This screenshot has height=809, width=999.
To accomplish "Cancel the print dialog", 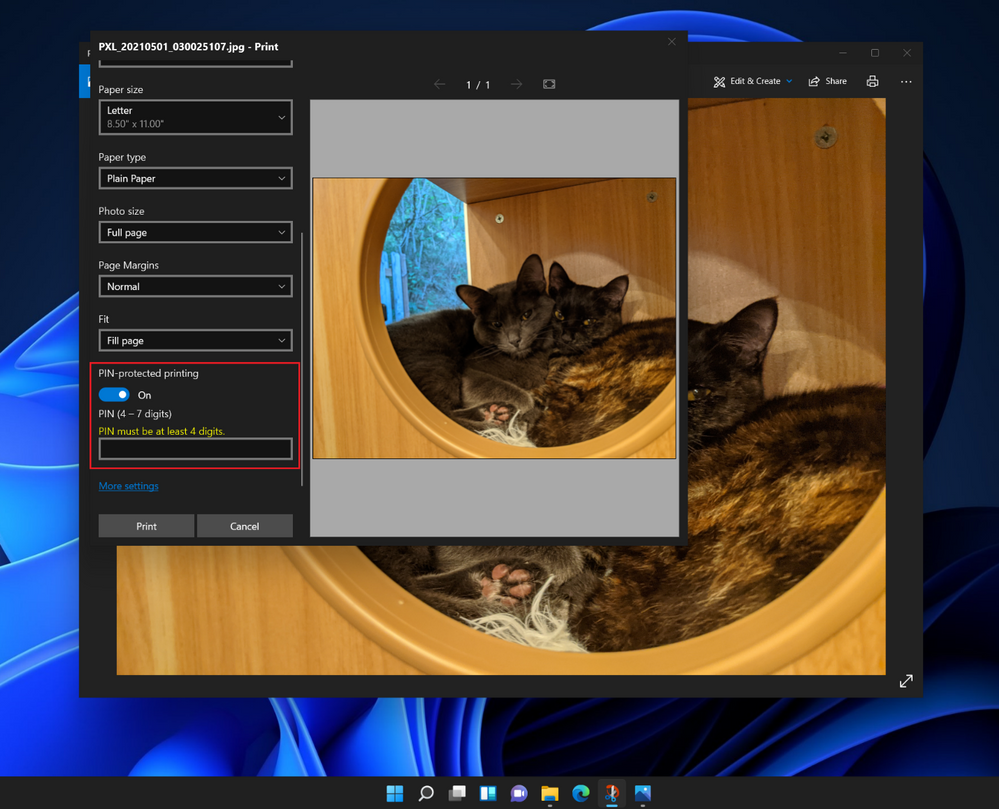I will click(244, 525).
